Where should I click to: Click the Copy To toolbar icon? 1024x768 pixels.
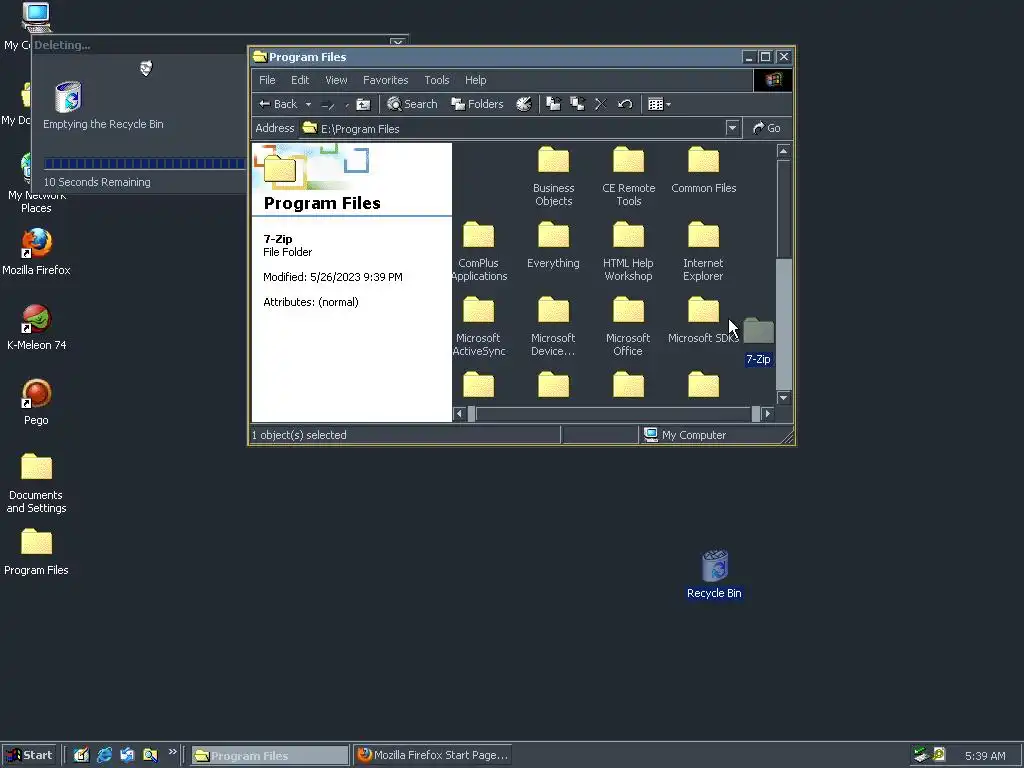pyautogui.click(x=577, y=104)
